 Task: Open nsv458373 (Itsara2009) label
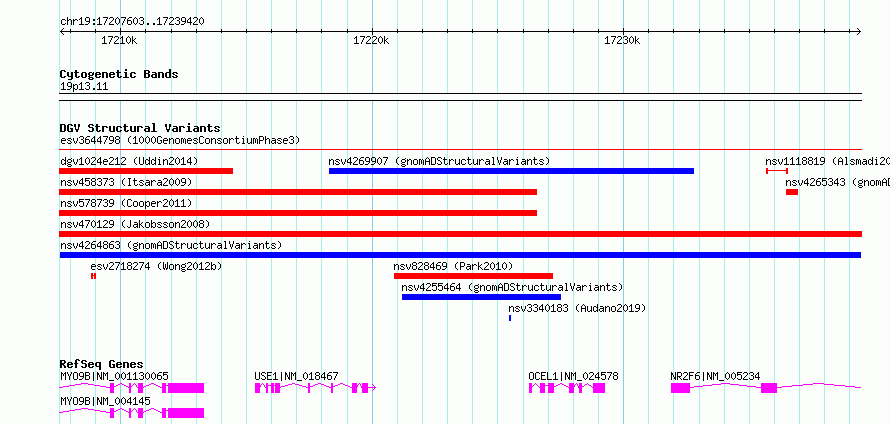click(126, 182)
